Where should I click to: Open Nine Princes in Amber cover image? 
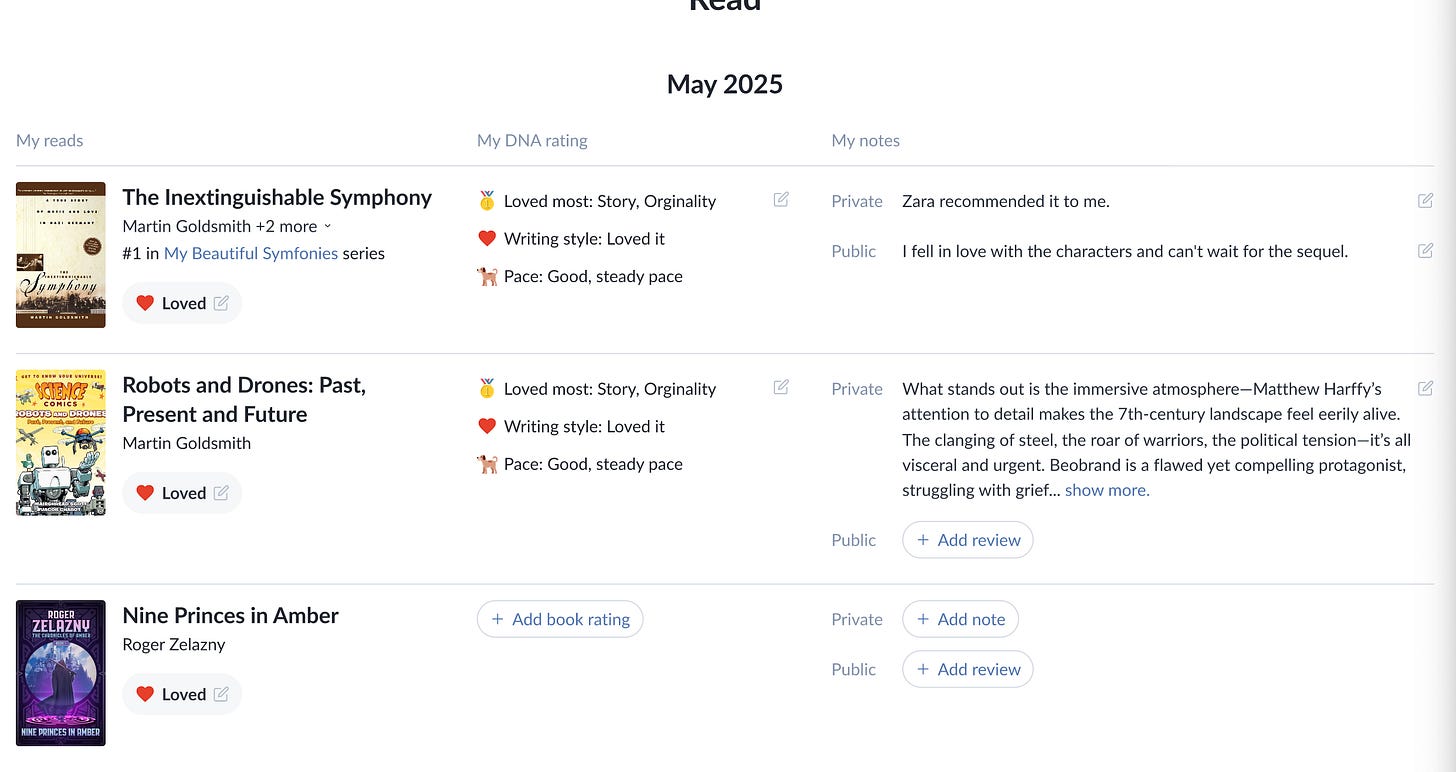(x=61, y=673)
